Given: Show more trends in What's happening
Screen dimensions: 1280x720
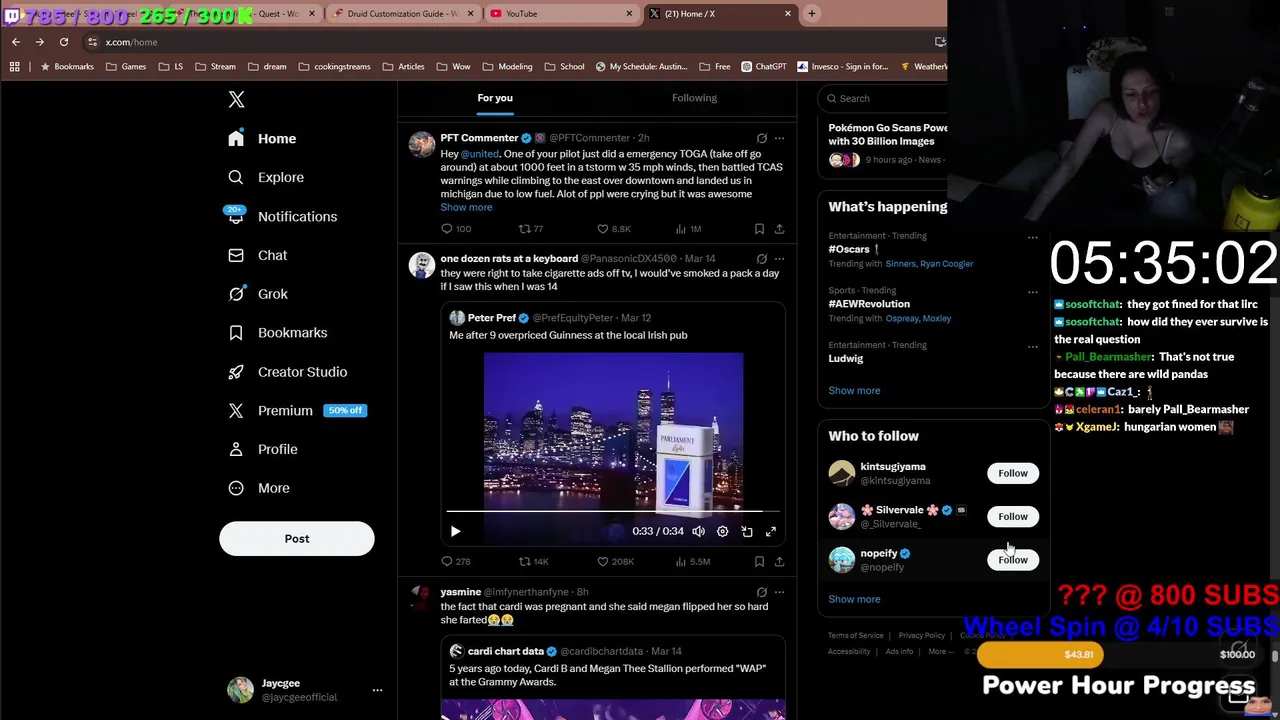Looking at the screenshot, I should 854,391.
